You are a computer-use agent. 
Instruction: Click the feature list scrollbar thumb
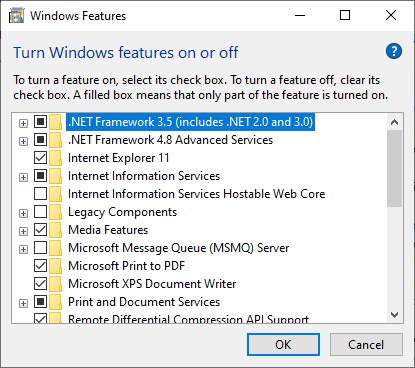point(395,168)
